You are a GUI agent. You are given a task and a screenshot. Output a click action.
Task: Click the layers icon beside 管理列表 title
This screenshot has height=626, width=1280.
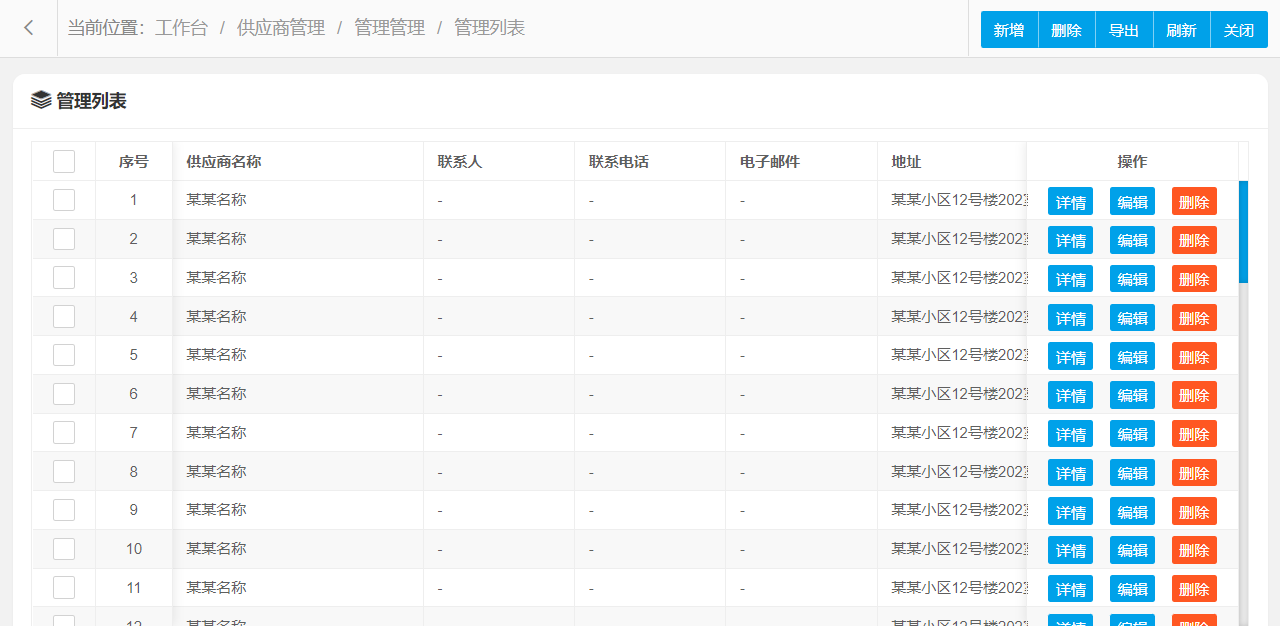click(41, 100)
